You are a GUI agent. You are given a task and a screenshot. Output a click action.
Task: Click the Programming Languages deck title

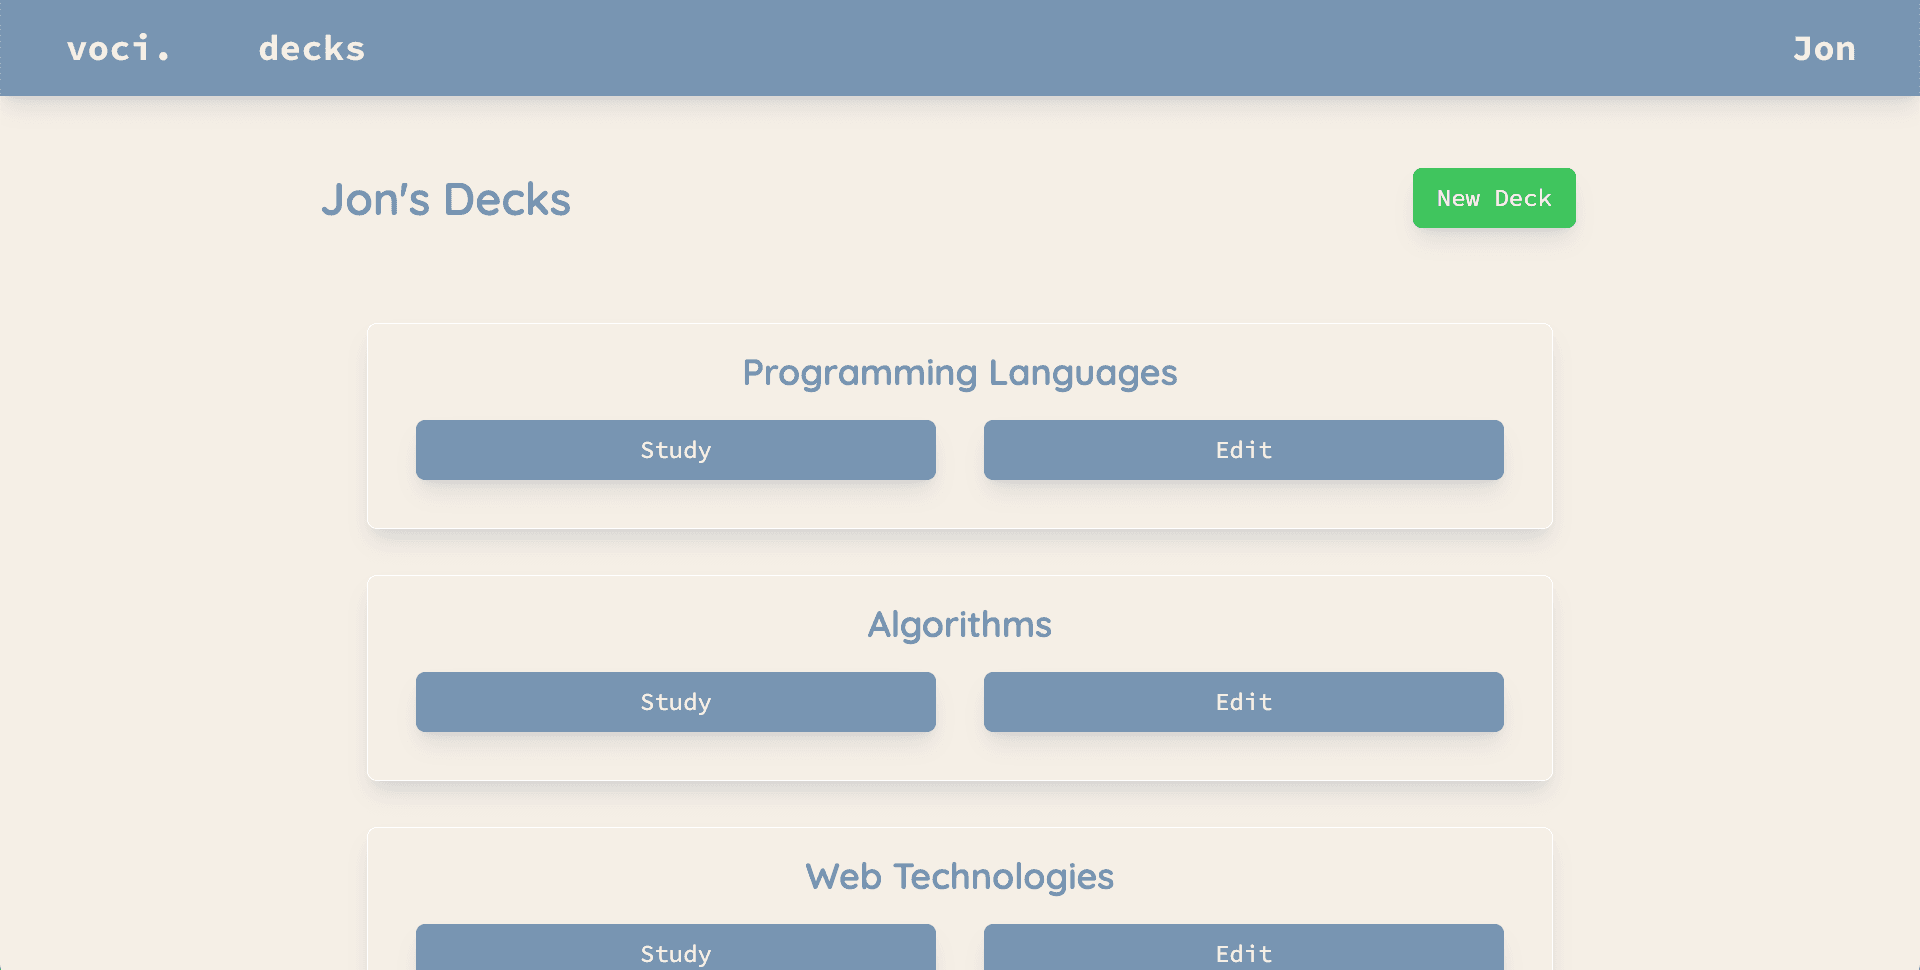(959, 373)
